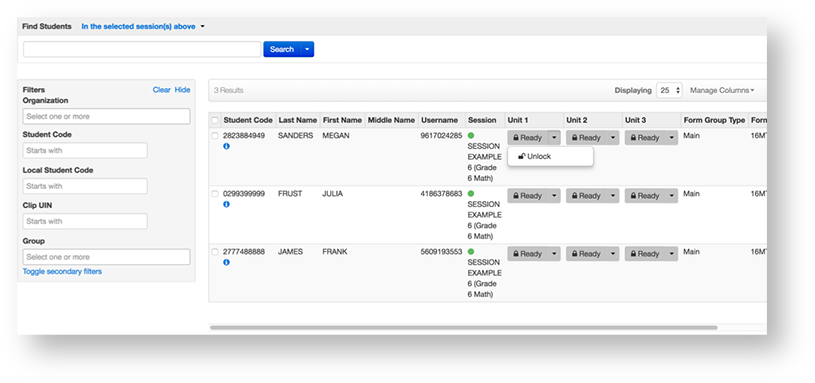
Task: Click username 5609193553
Action: pos(441,252)
